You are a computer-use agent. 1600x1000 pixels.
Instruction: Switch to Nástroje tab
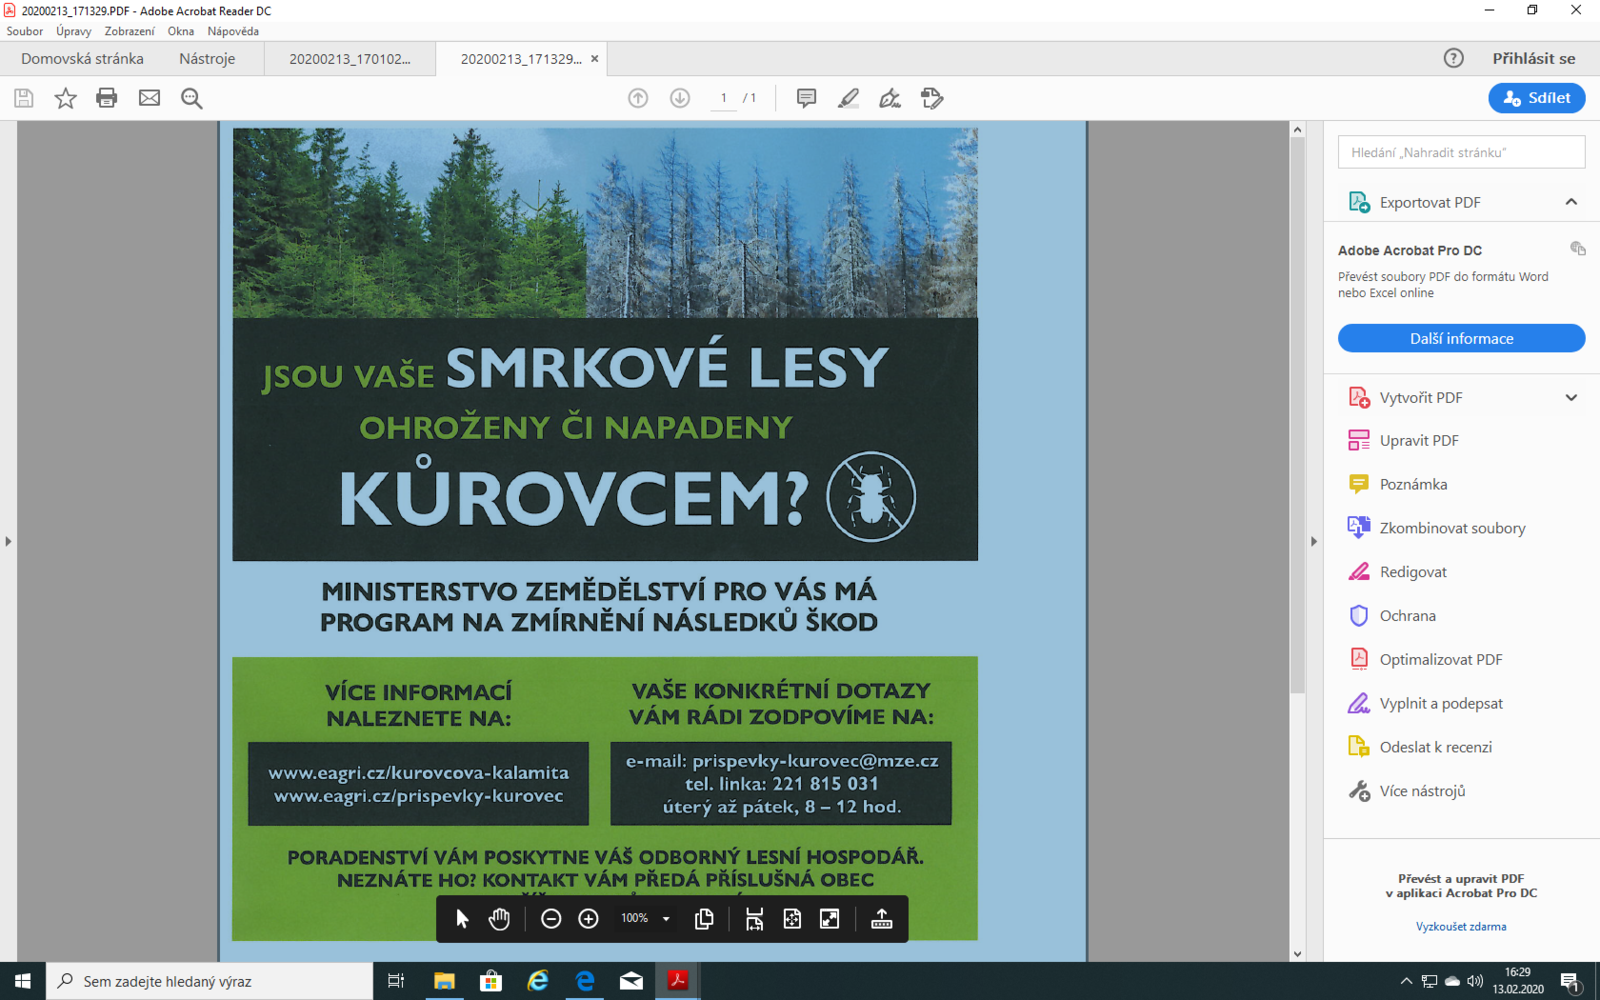(207, 58)
